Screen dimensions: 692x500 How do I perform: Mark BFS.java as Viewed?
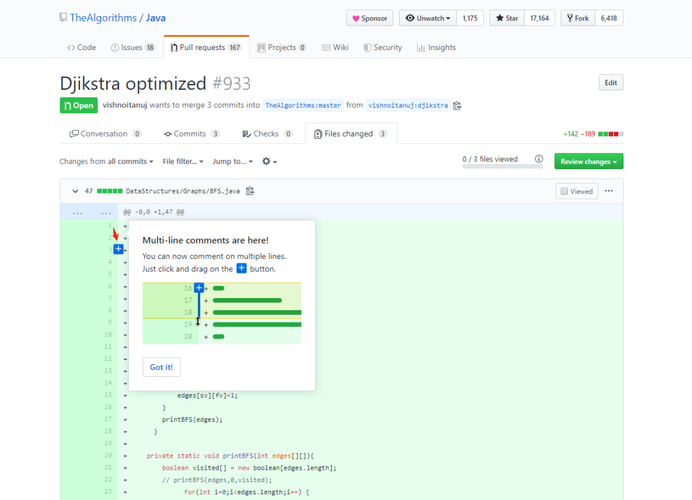point(577,191)
